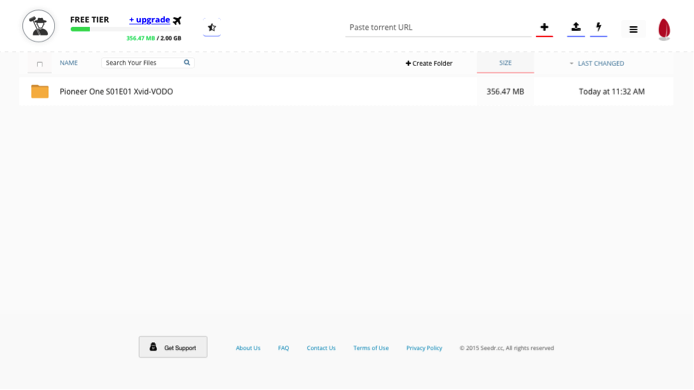
Task: Click the magnifier search icon
Action: tap(187, 62)
